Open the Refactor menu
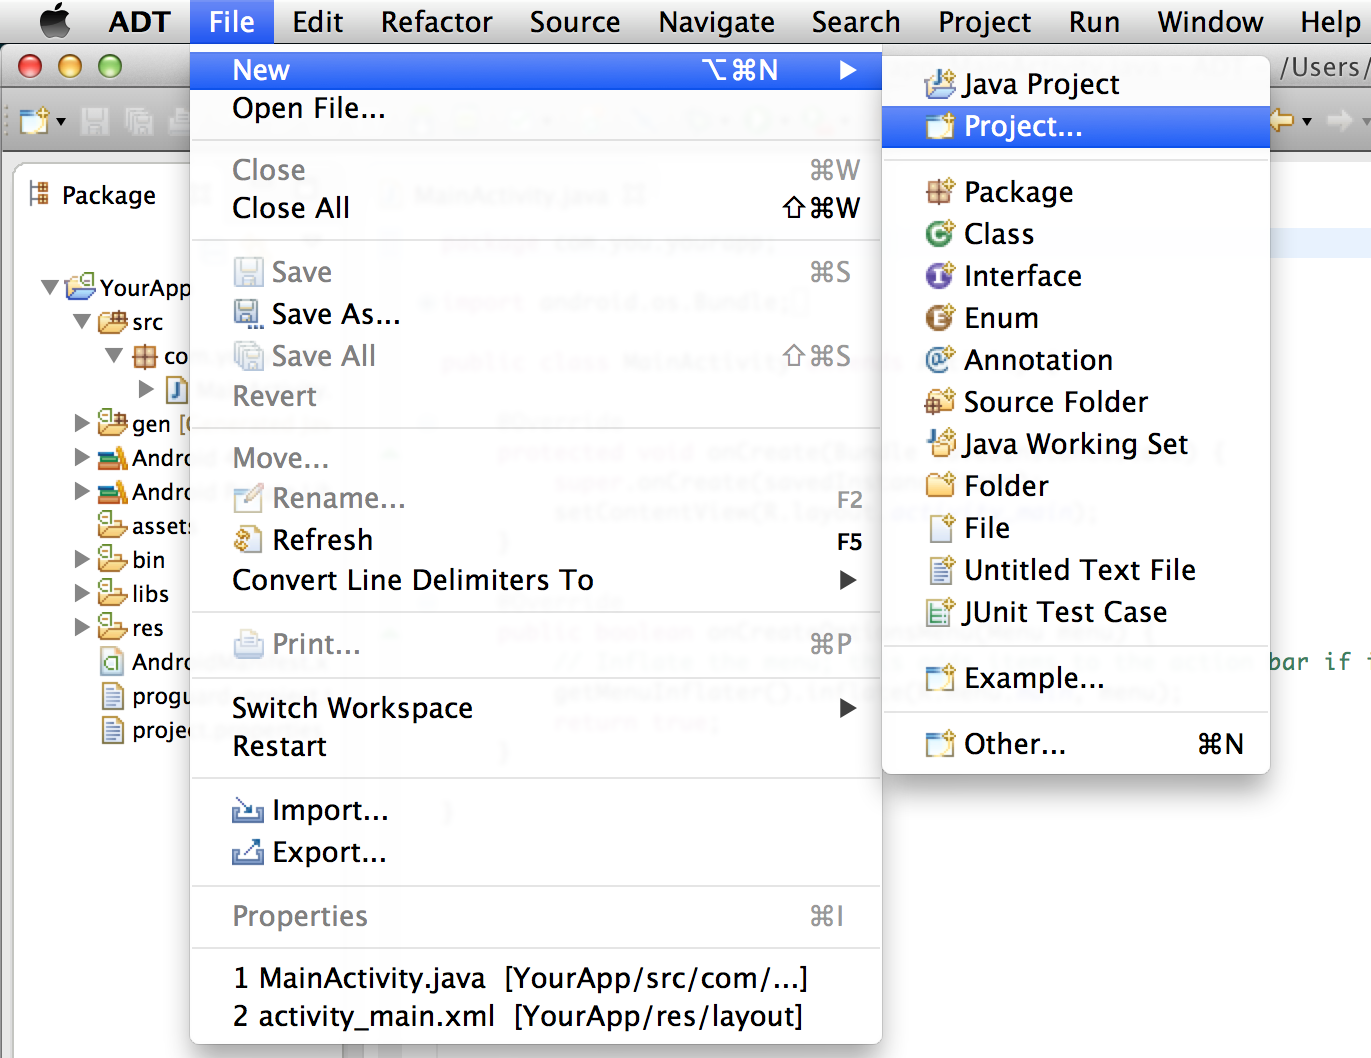 (436, 21)
